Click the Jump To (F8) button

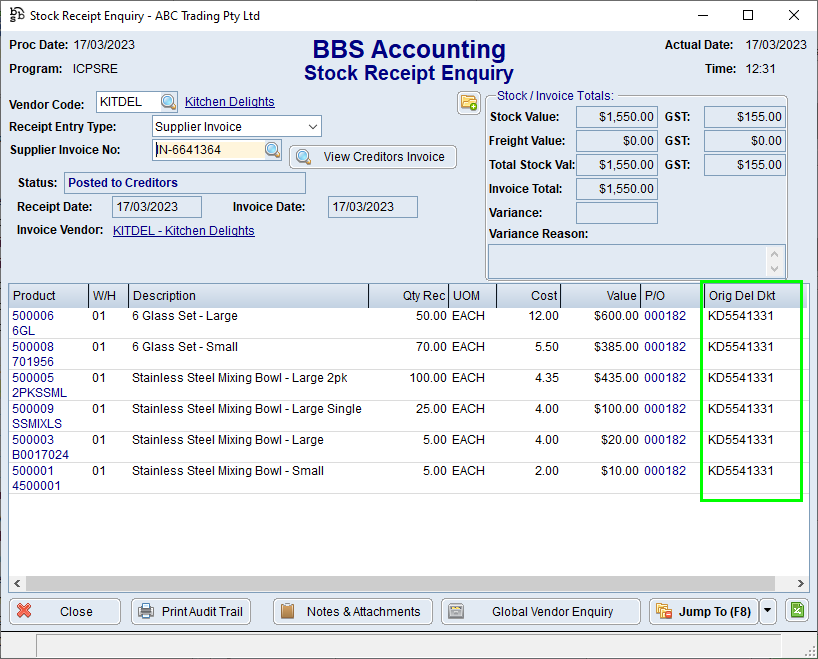pyautogui.click(x=702, y=611)
